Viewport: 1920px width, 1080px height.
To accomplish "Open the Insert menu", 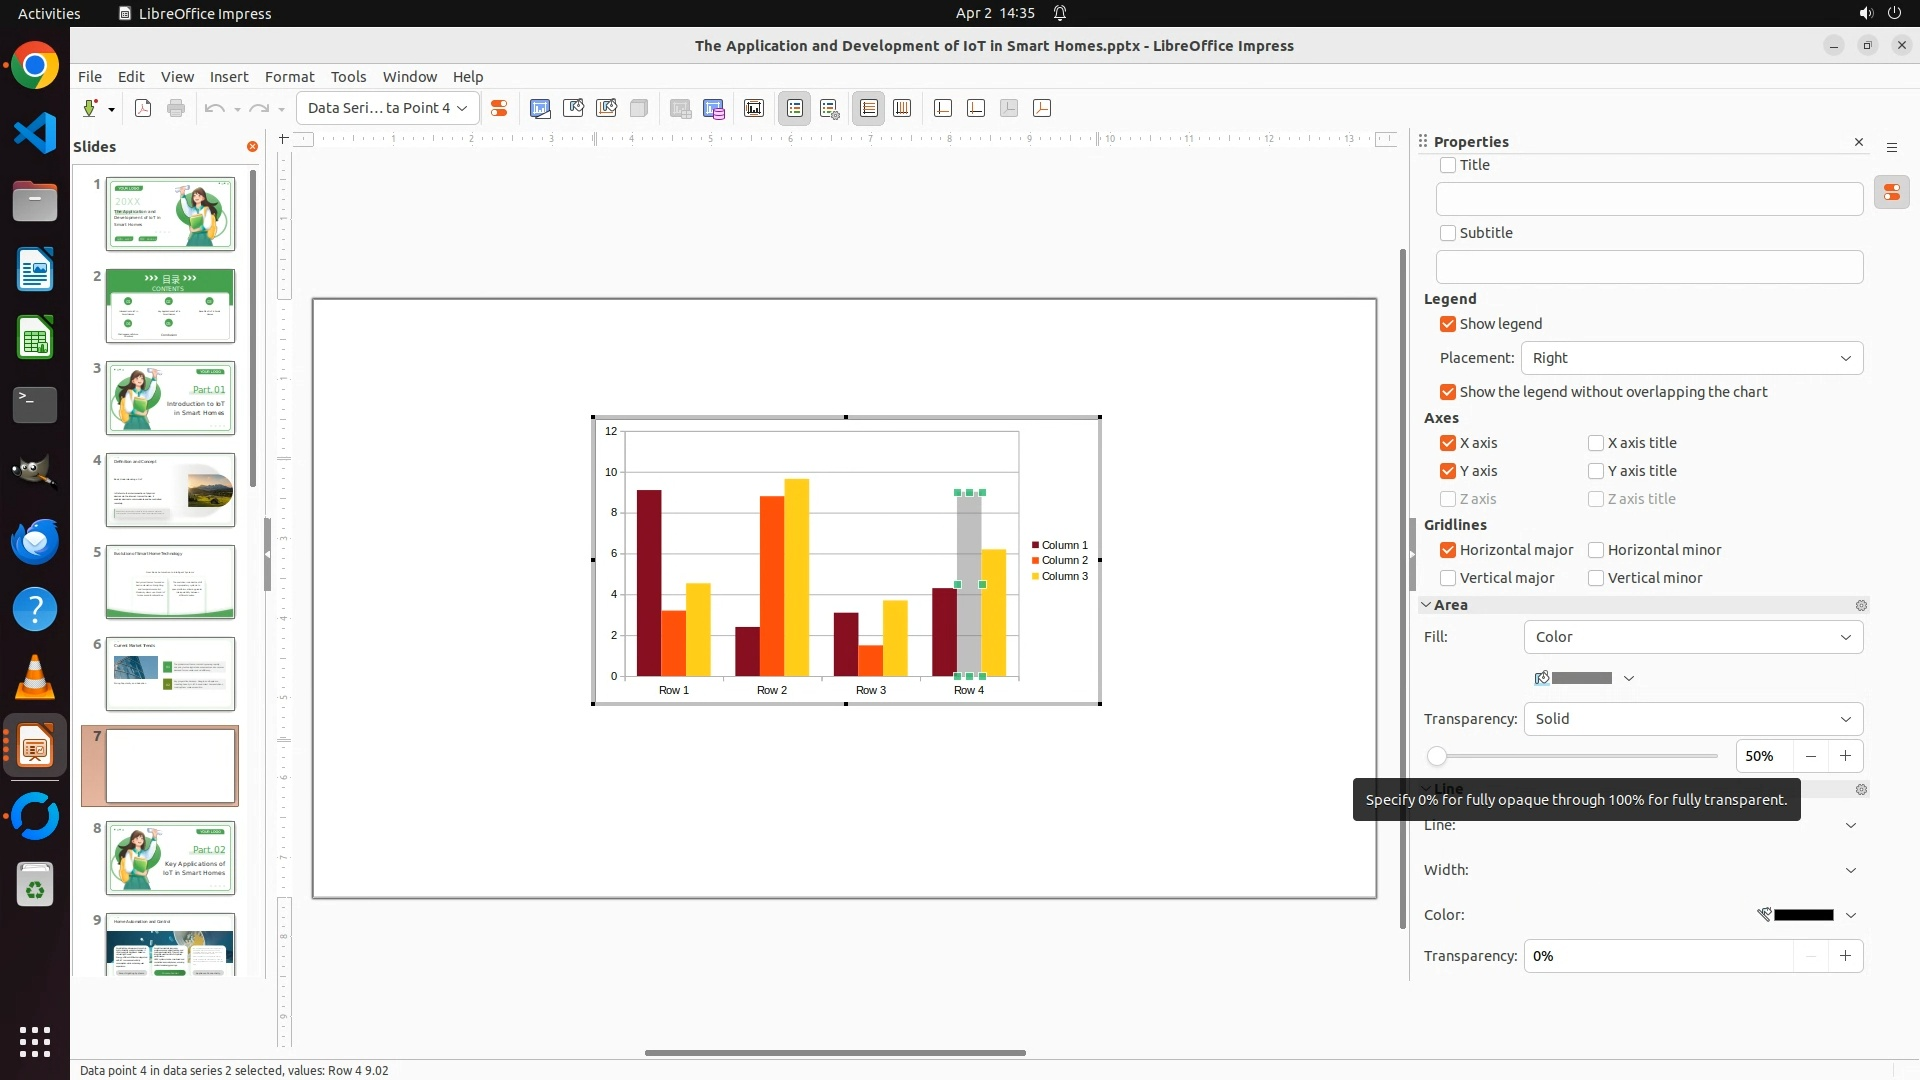I will point(228,77).
